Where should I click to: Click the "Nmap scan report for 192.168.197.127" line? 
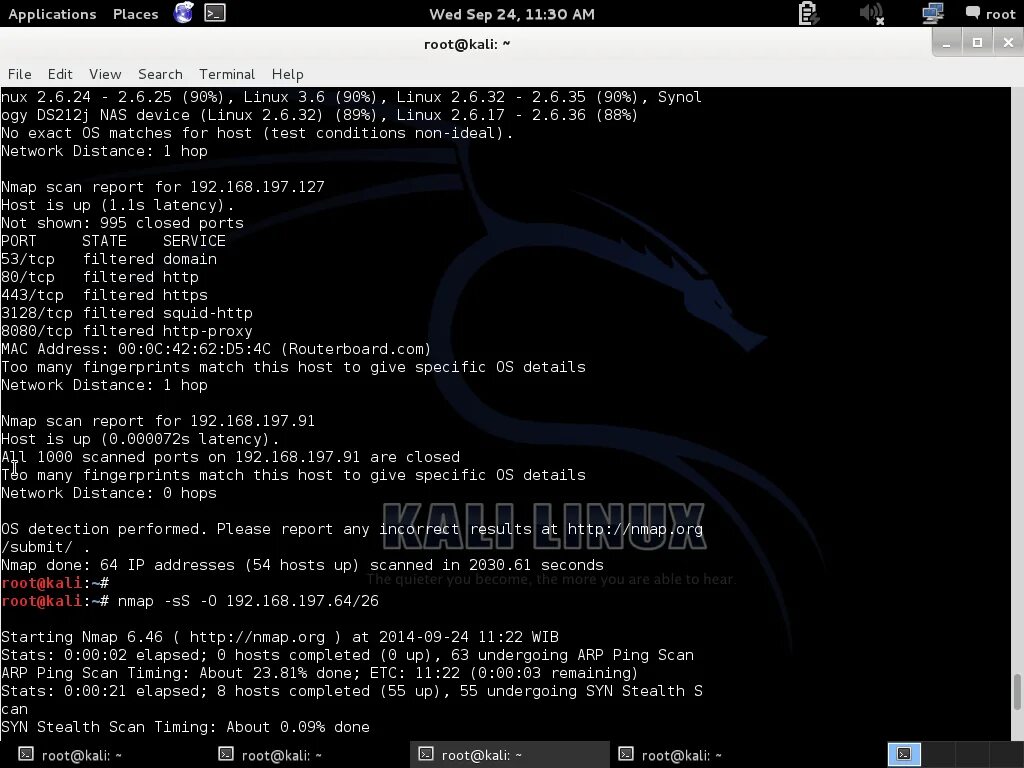pos(163,187)
